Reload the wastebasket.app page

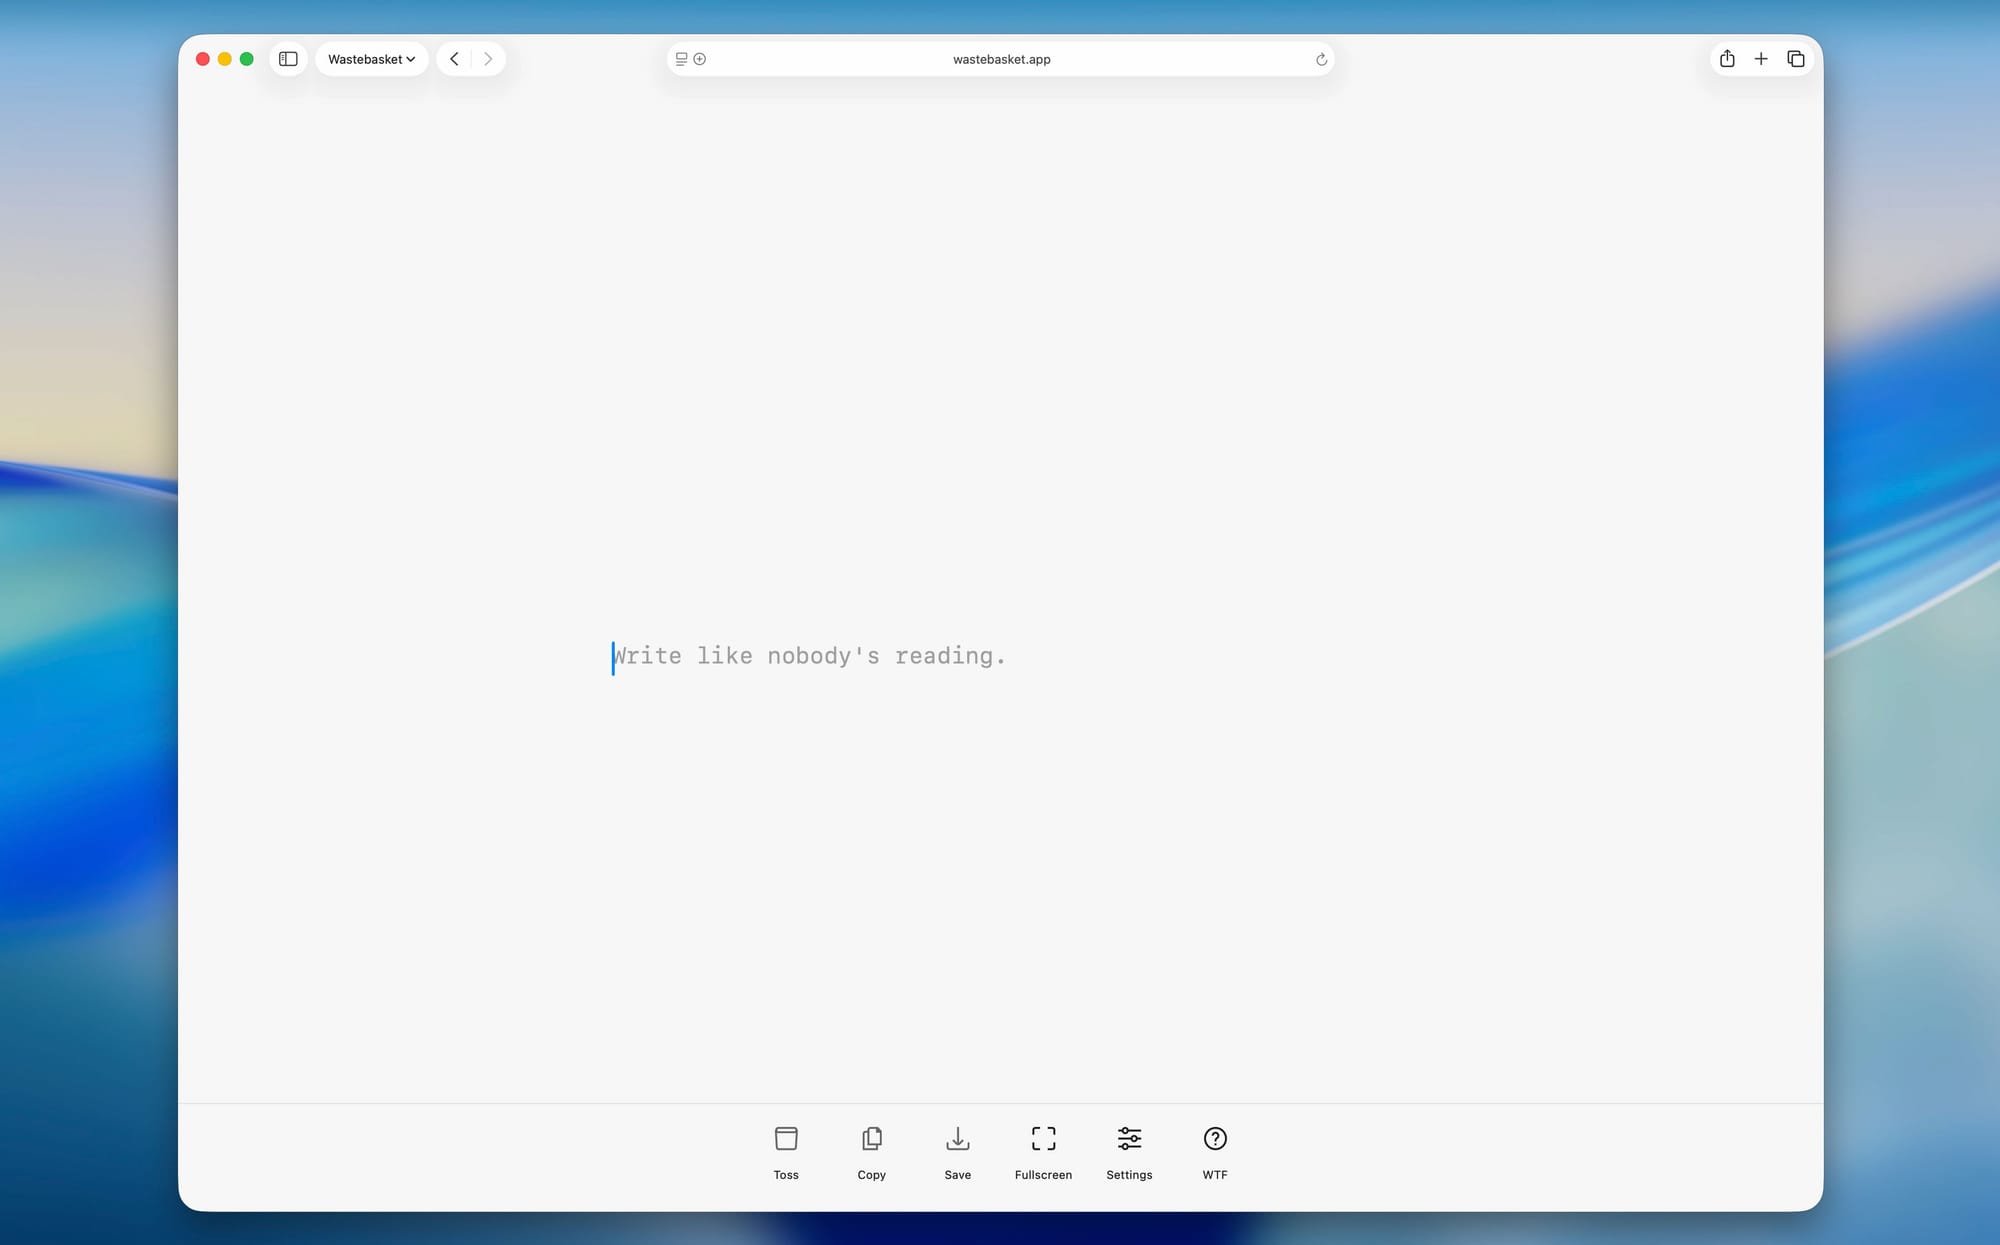click(x=1321, y=59)
